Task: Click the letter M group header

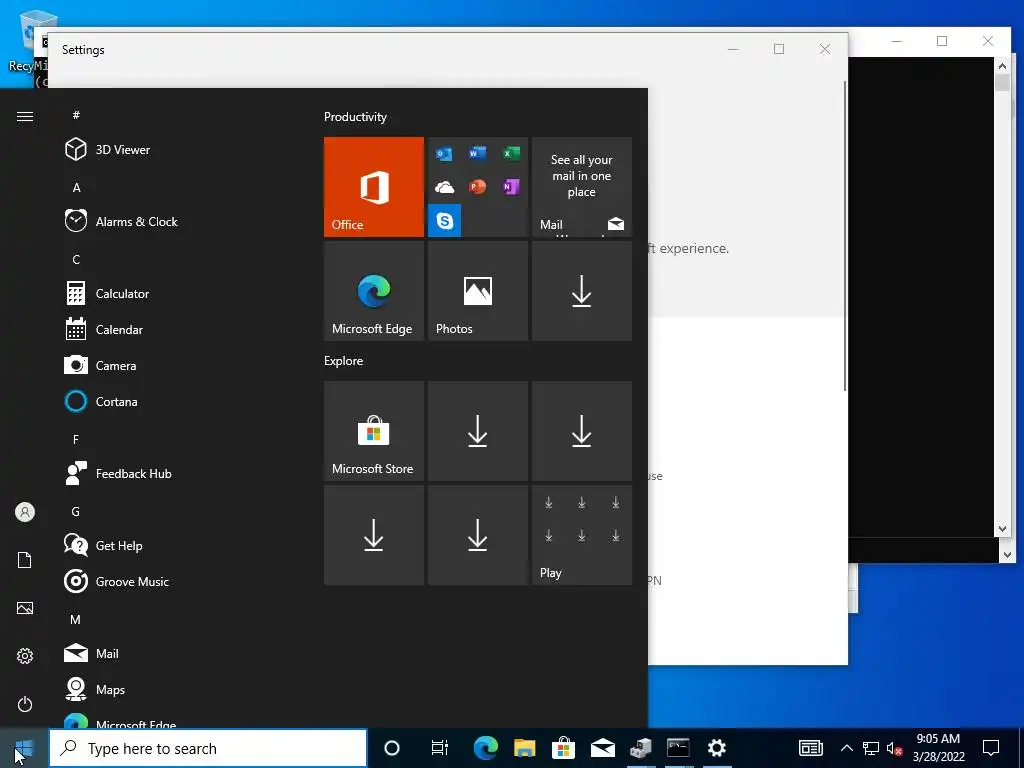Action: click(x=76, y=619)
